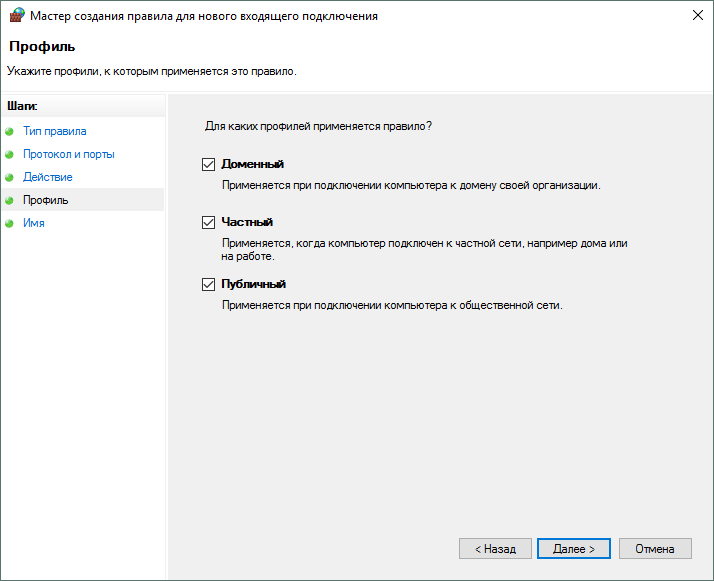The height and width of the screenshot is (581, 714).
Task: Click the firewall wizard icon in title bar
Action: pos(16,16)
